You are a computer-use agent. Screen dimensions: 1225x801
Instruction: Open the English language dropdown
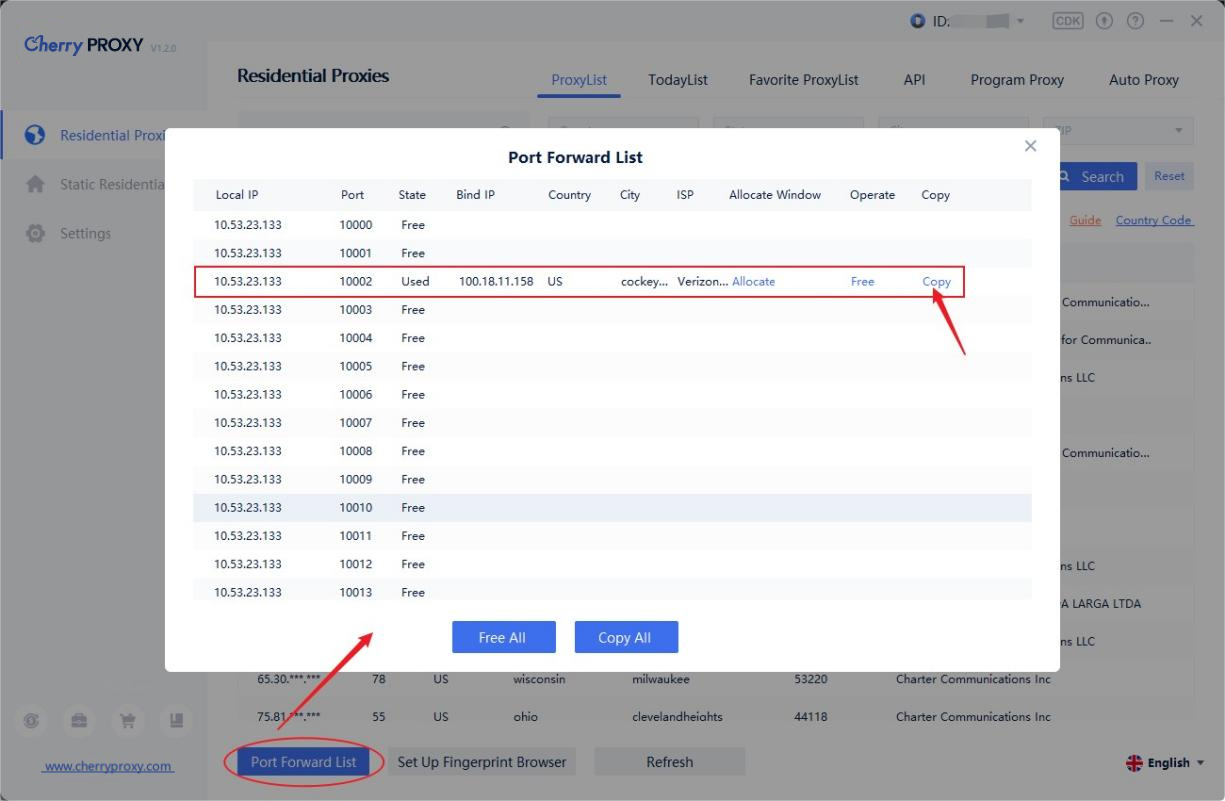point(1165,763)
